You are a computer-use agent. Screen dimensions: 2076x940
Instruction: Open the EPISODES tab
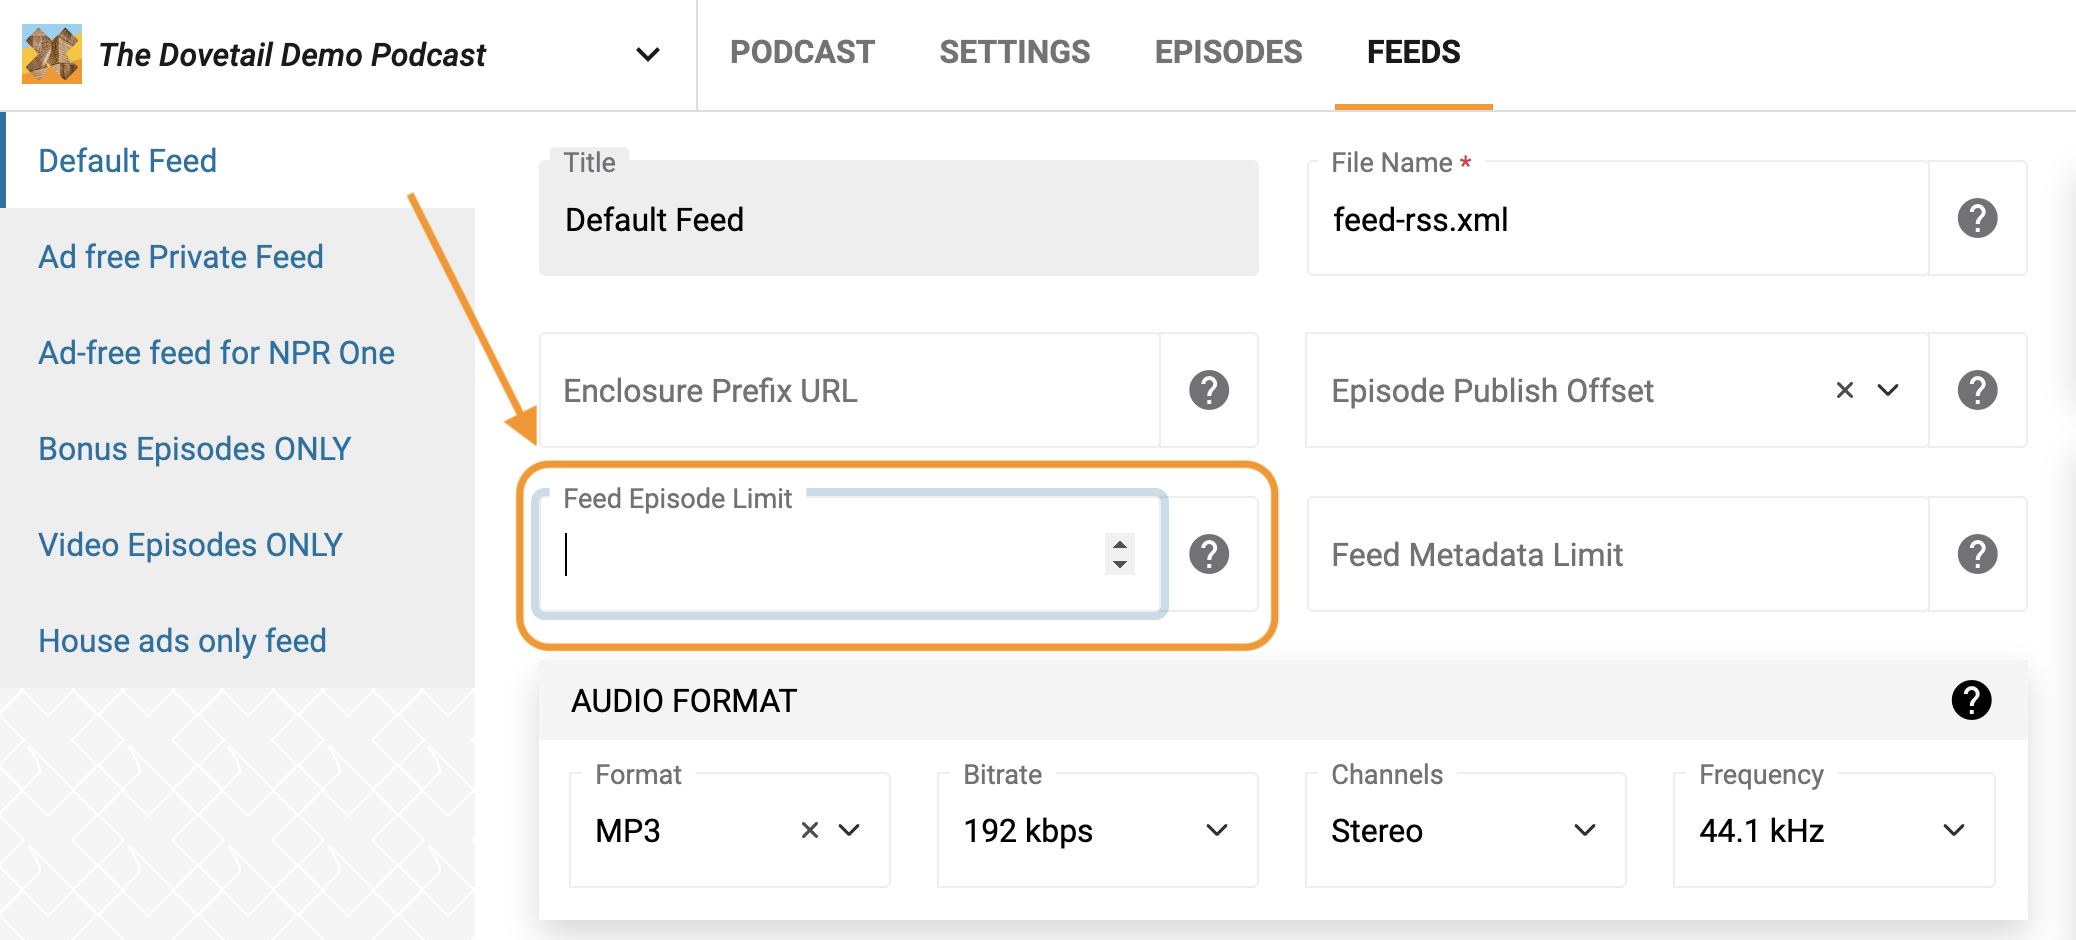click(1228, 52)
